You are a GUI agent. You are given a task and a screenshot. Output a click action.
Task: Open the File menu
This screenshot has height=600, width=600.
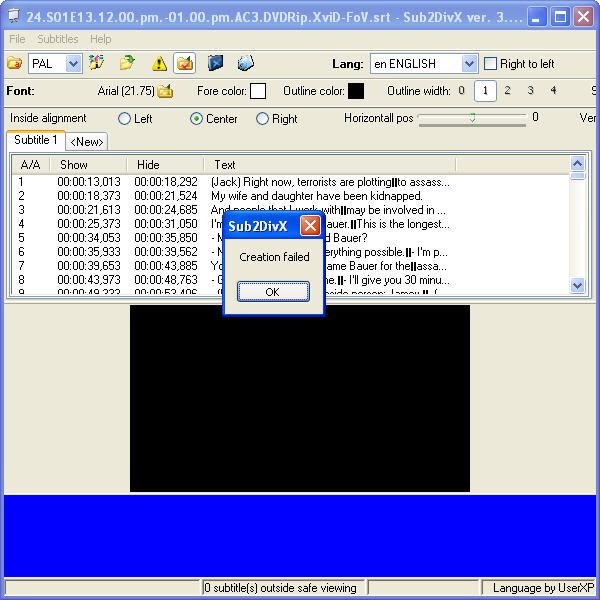[x=17, y=39]
